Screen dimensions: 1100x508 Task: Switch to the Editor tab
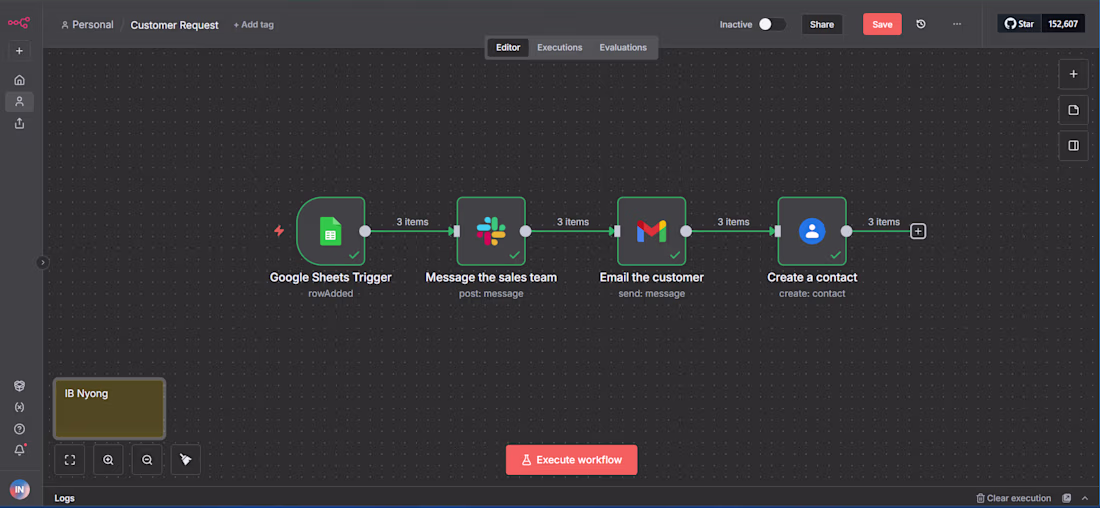point(508,48)
